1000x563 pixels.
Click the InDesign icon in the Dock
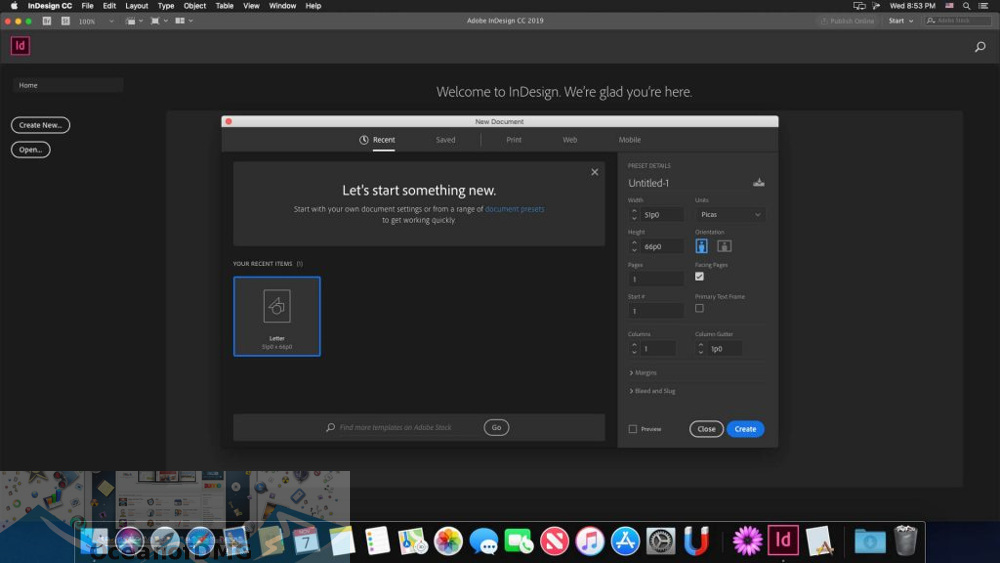(783, 541)
